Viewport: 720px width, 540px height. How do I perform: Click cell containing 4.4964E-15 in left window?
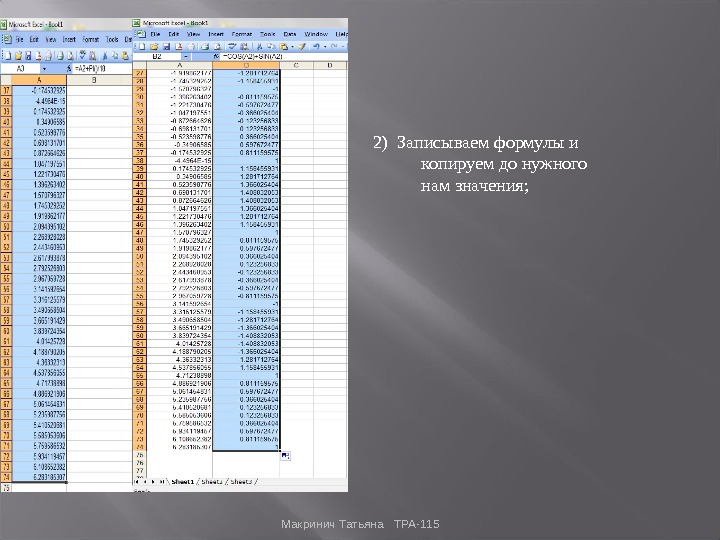39,101
